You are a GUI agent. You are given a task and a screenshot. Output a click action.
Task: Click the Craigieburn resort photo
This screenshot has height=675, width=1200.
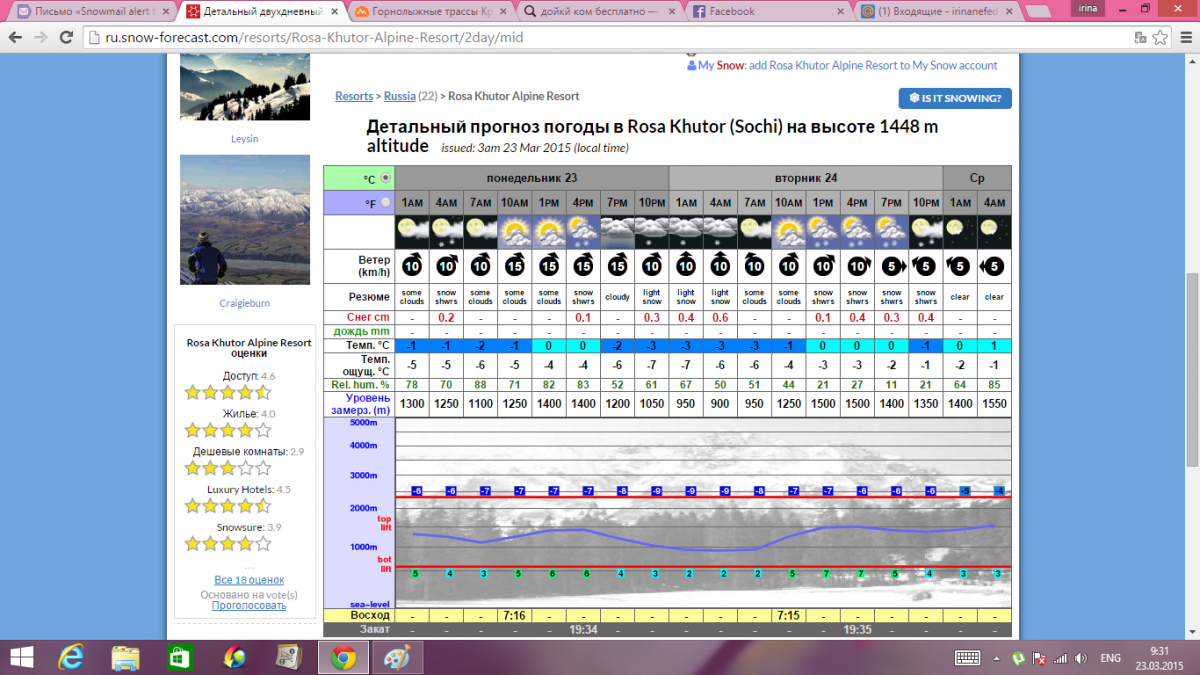click(245, 219)
